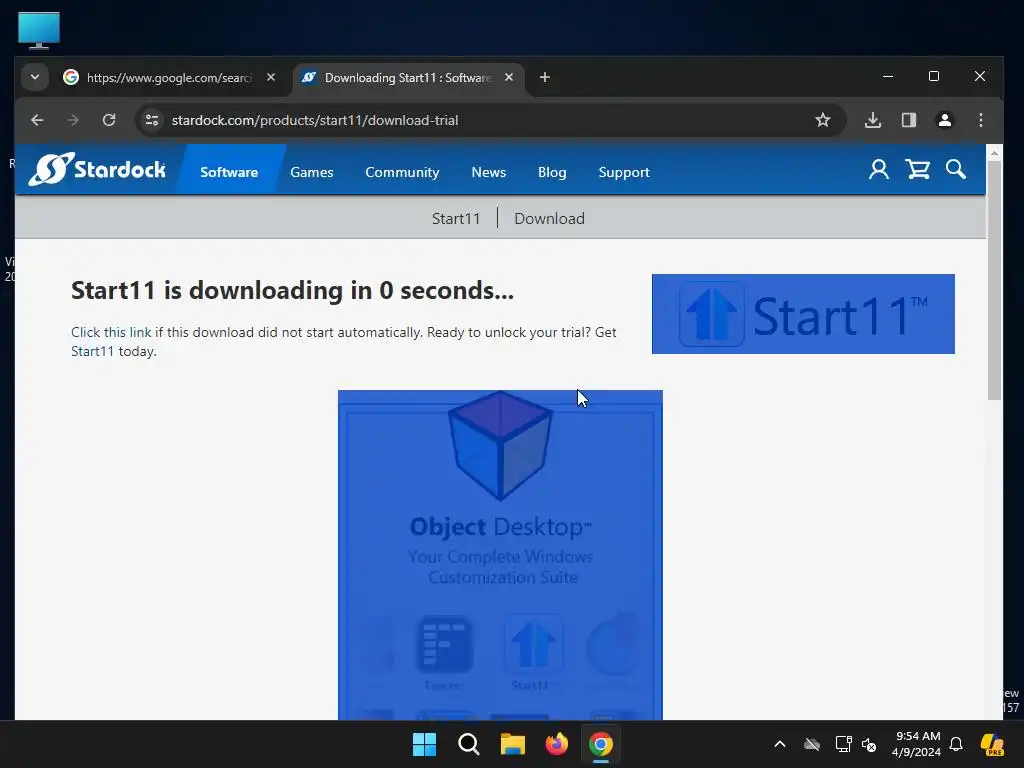This screenshot has width=1024, height=768.
Task: Go to Start11 product sub-navigation link
Action: 456,219
